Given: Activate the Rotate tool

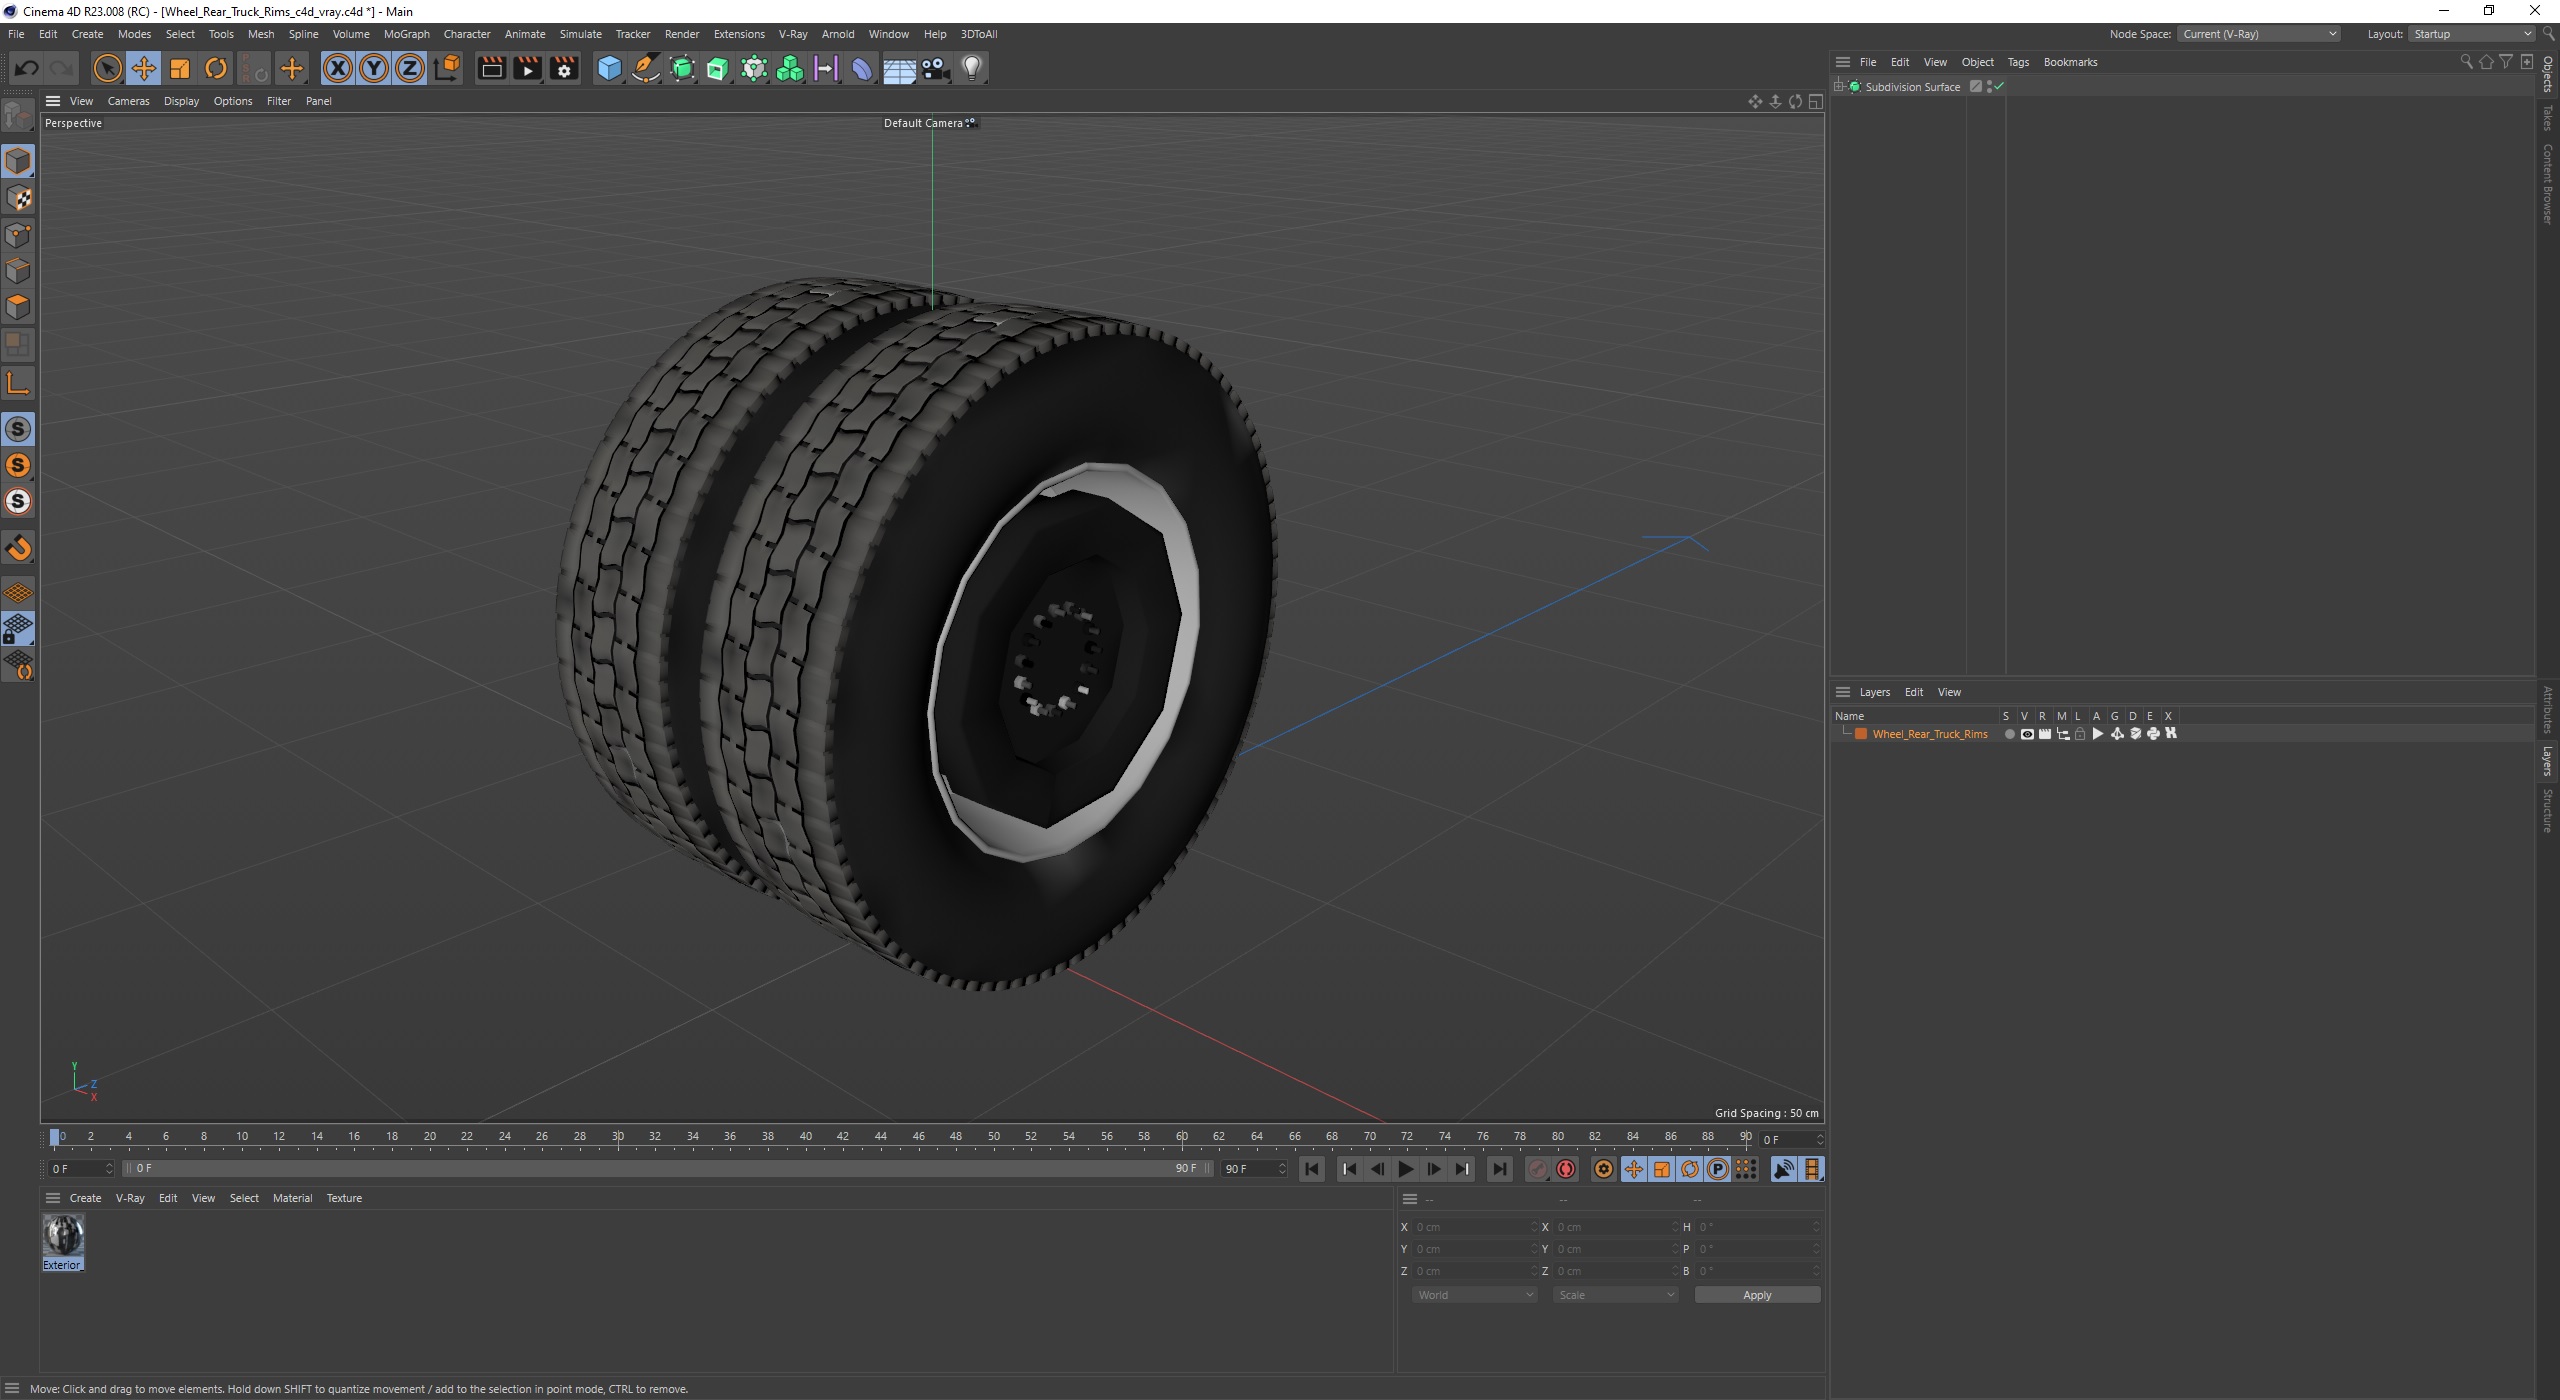Looking at the screenshot, I should click(x=216, y=68).
